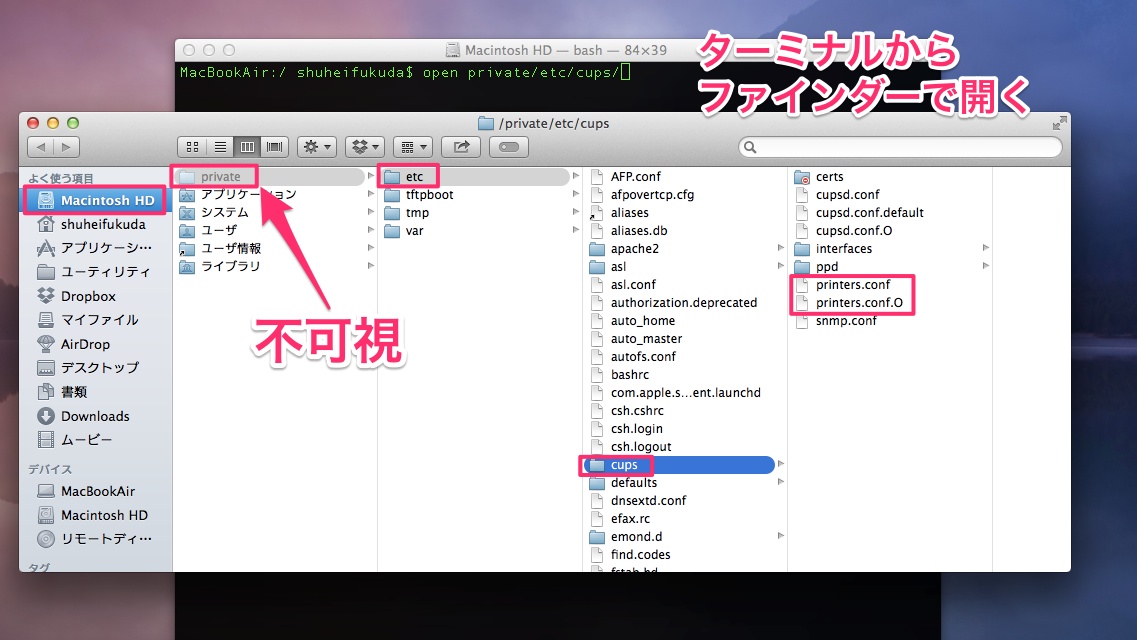The height and width of the screenshot is (640, 1137).
Task: Enter full screen with the Finder arrows icon
Action: pos(1059,123)
